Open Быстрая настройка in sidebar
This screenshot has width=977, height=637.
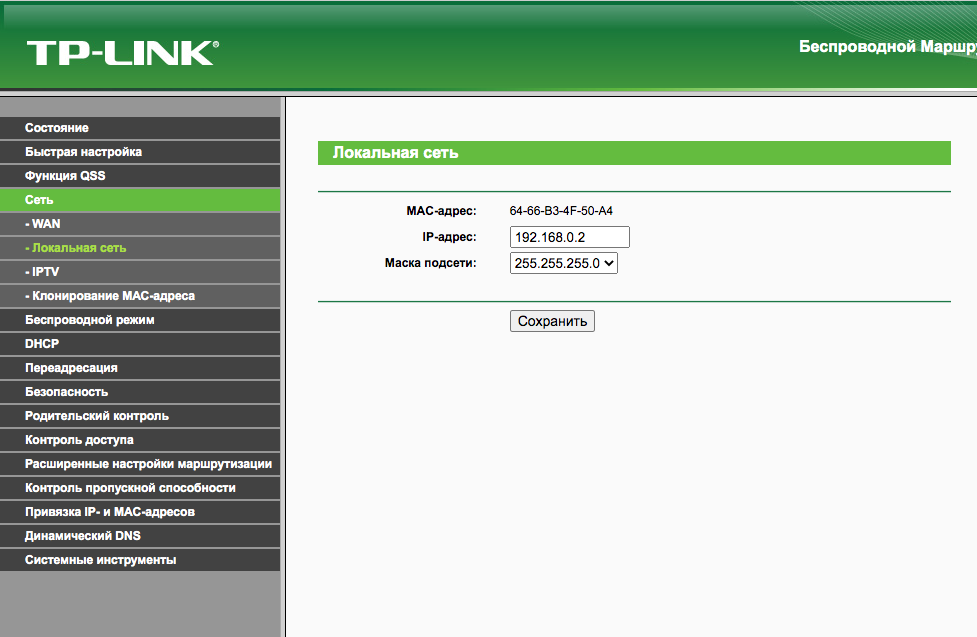click(x=140, y=151)
